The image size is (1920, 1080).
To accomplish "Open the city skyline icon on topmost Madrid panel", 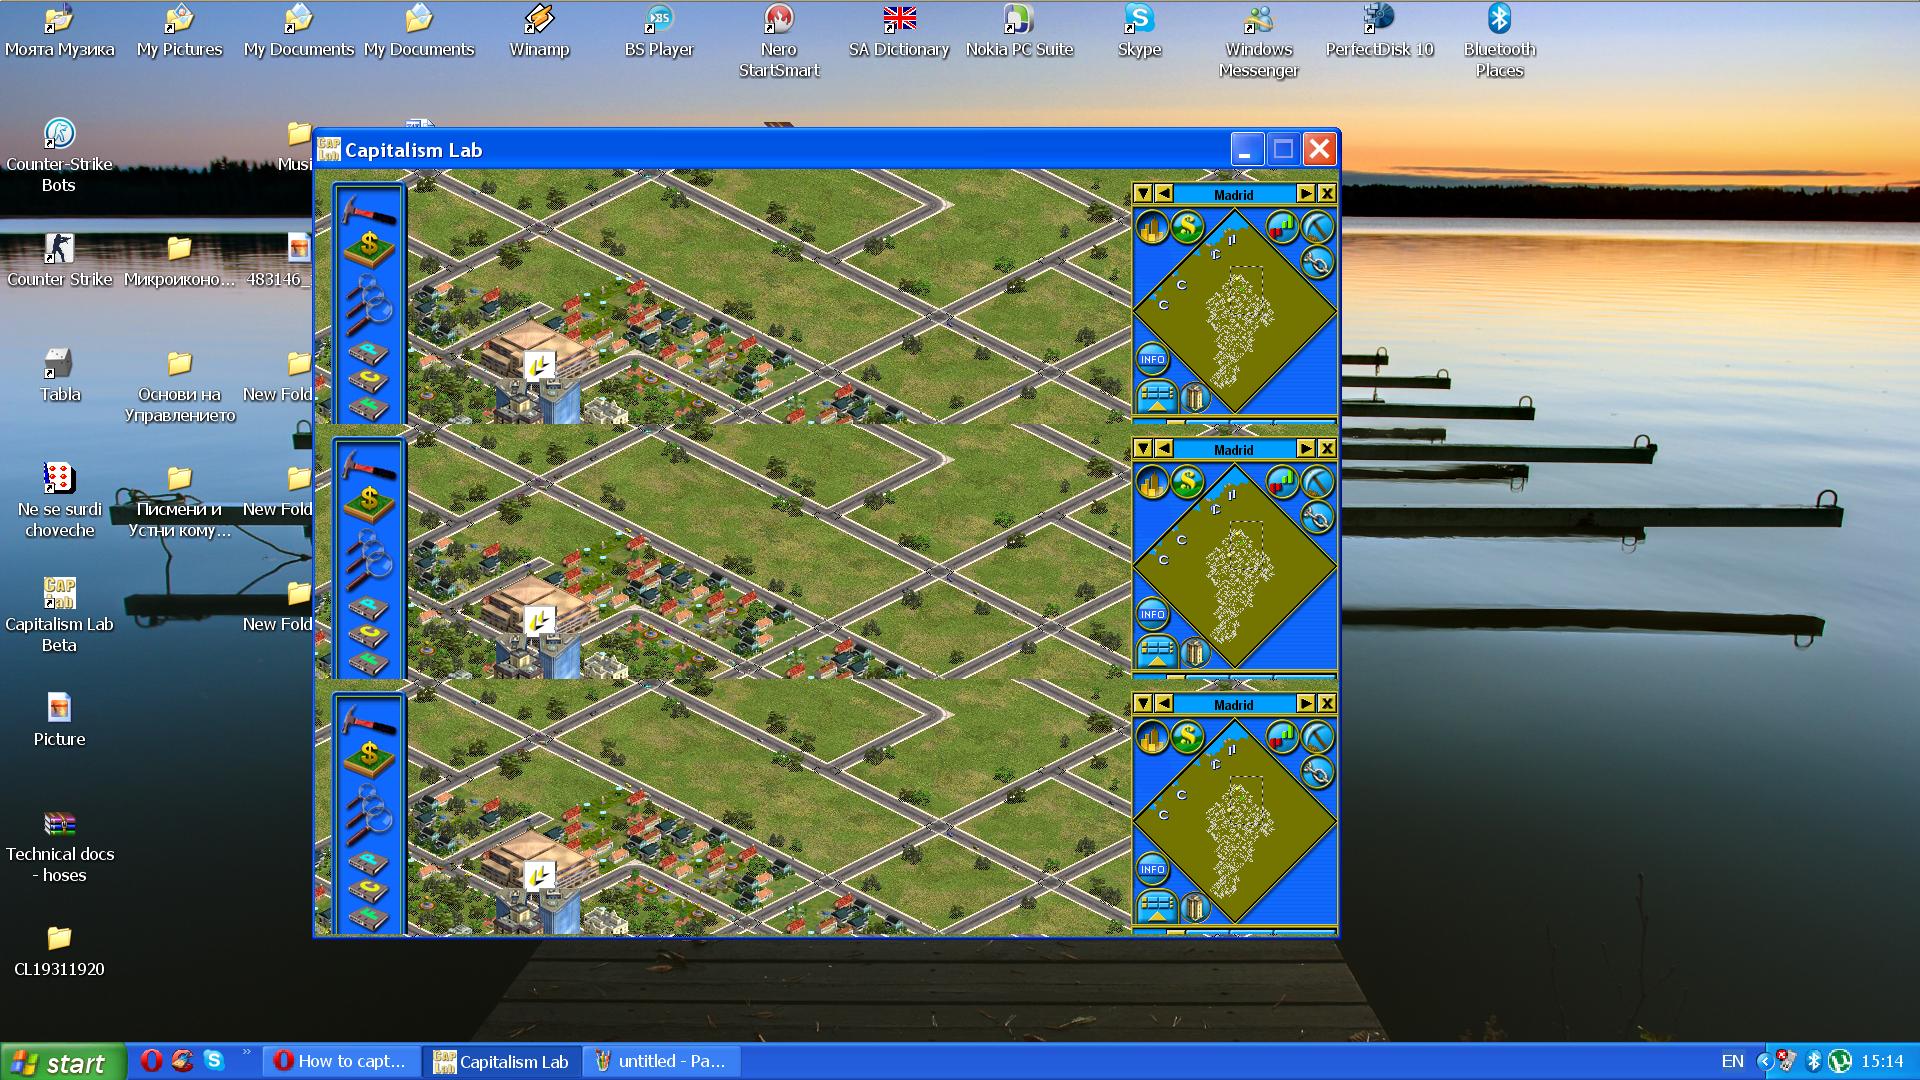I will tap(1152, 228).
